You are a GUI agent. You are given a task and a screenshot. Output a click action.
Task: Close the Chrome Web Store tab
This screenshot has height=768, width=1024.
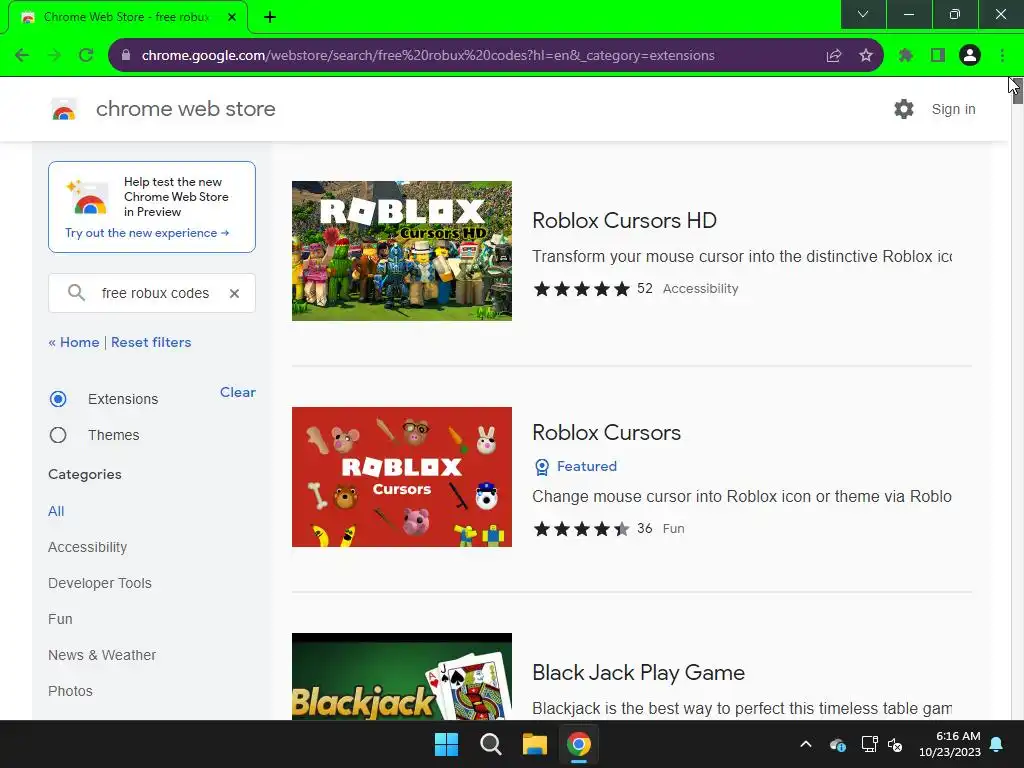coord(232,17)
